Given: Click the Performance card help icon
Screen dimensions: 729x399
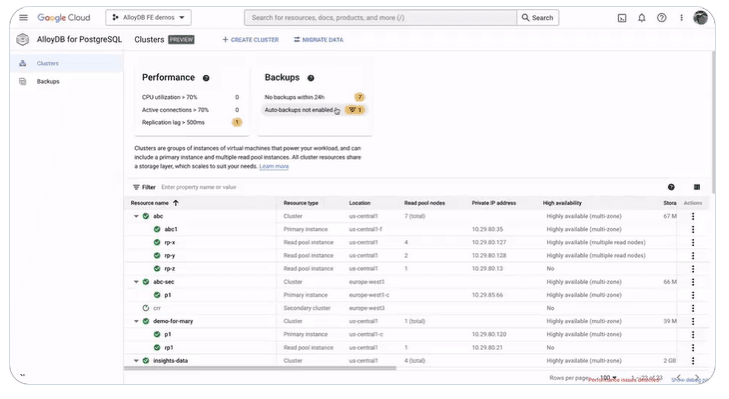Looking at the screenshot, I should 206,78.
